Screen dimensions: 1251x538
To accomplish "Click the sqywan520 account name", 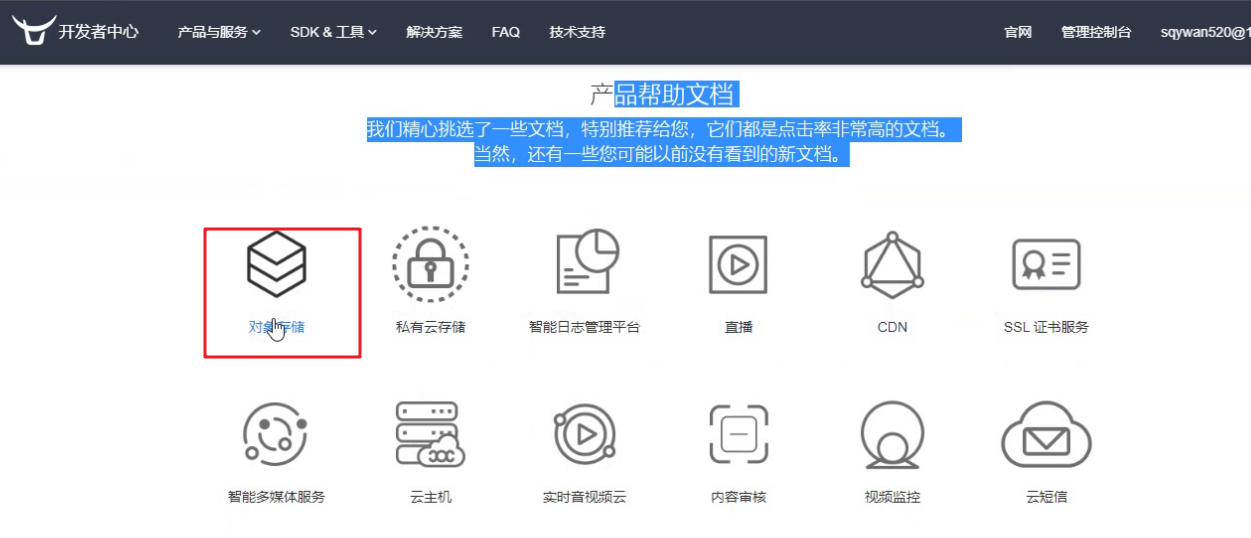I will point(1205,32).
